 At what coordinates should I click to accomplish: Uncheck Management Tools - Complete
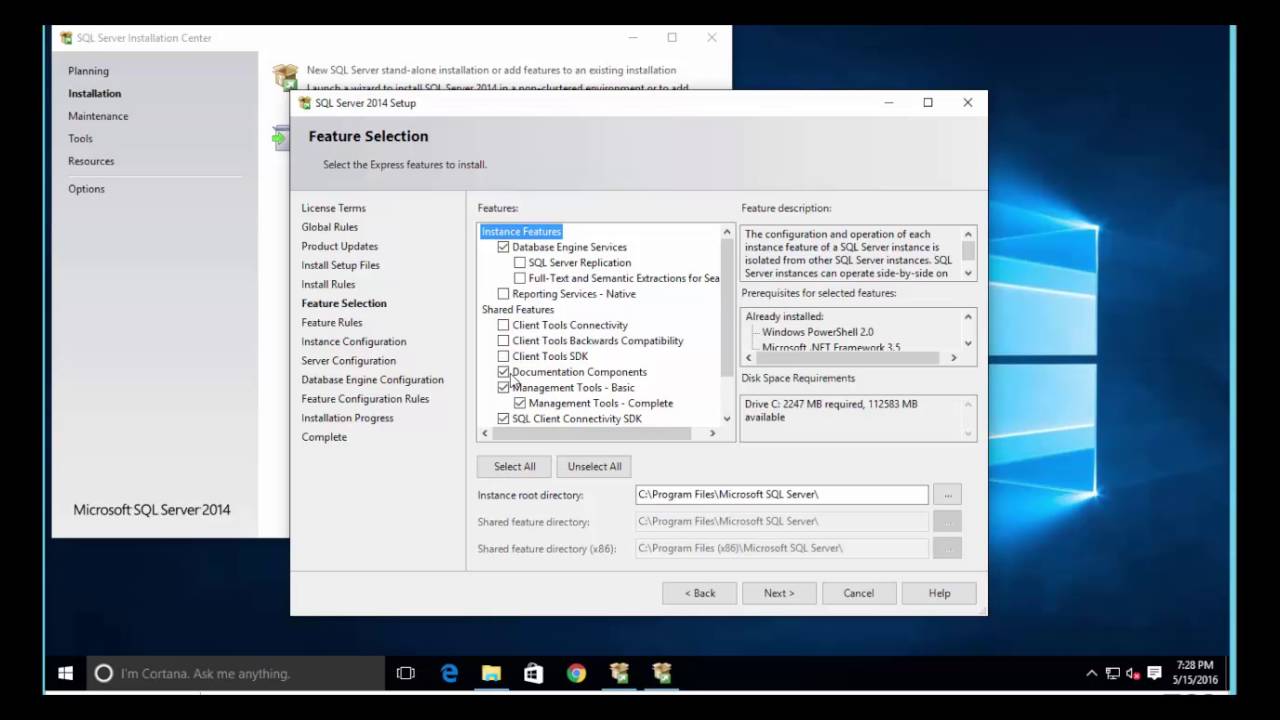pos(519,403)
